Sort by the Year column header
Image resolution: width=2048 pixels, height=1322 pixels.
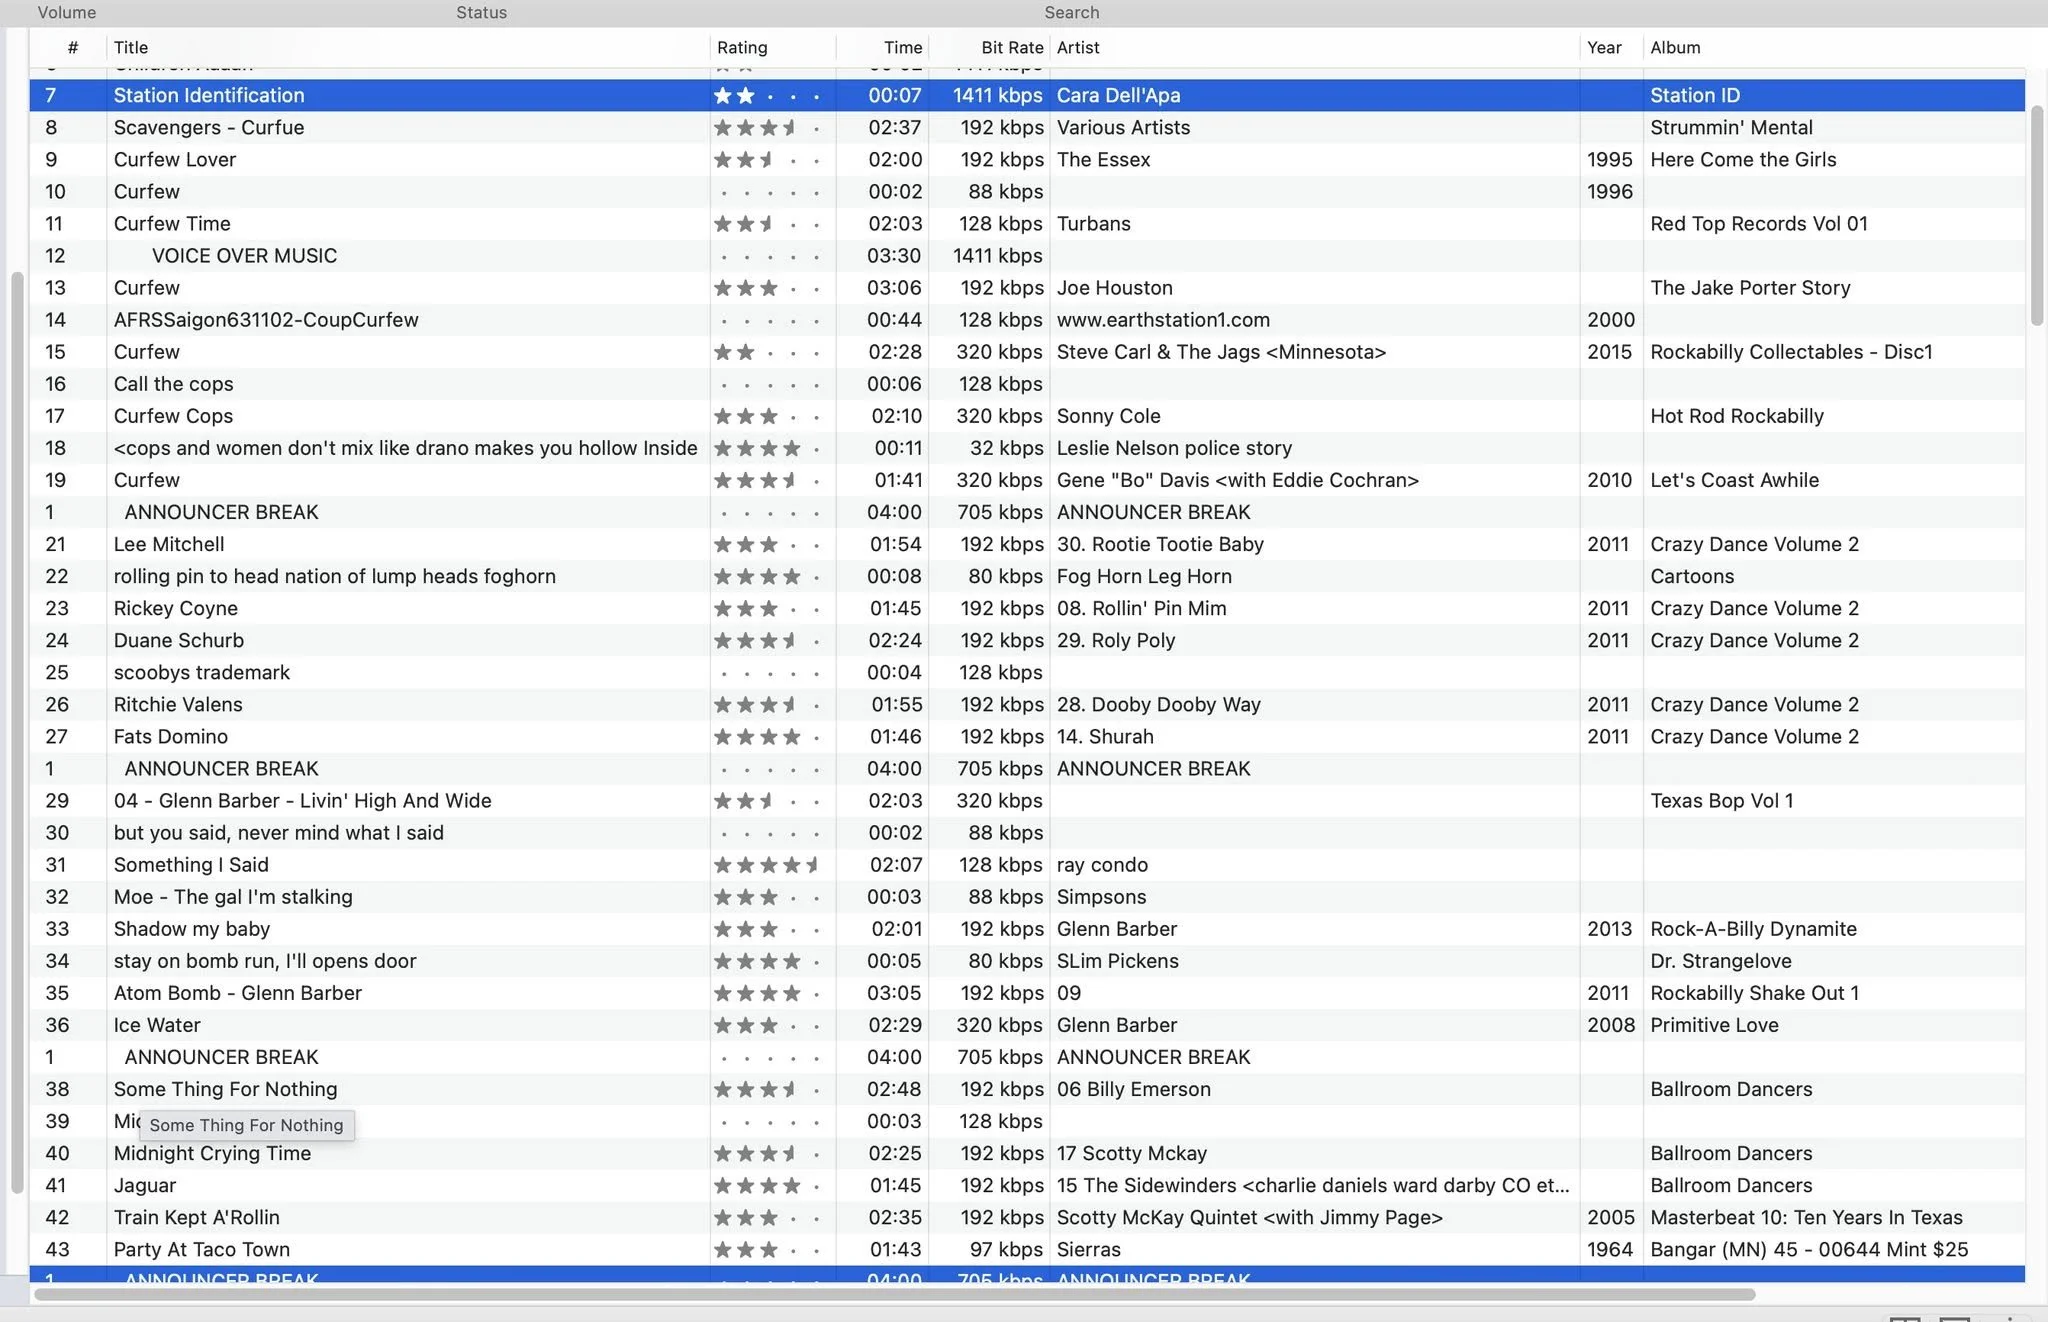1604,47
